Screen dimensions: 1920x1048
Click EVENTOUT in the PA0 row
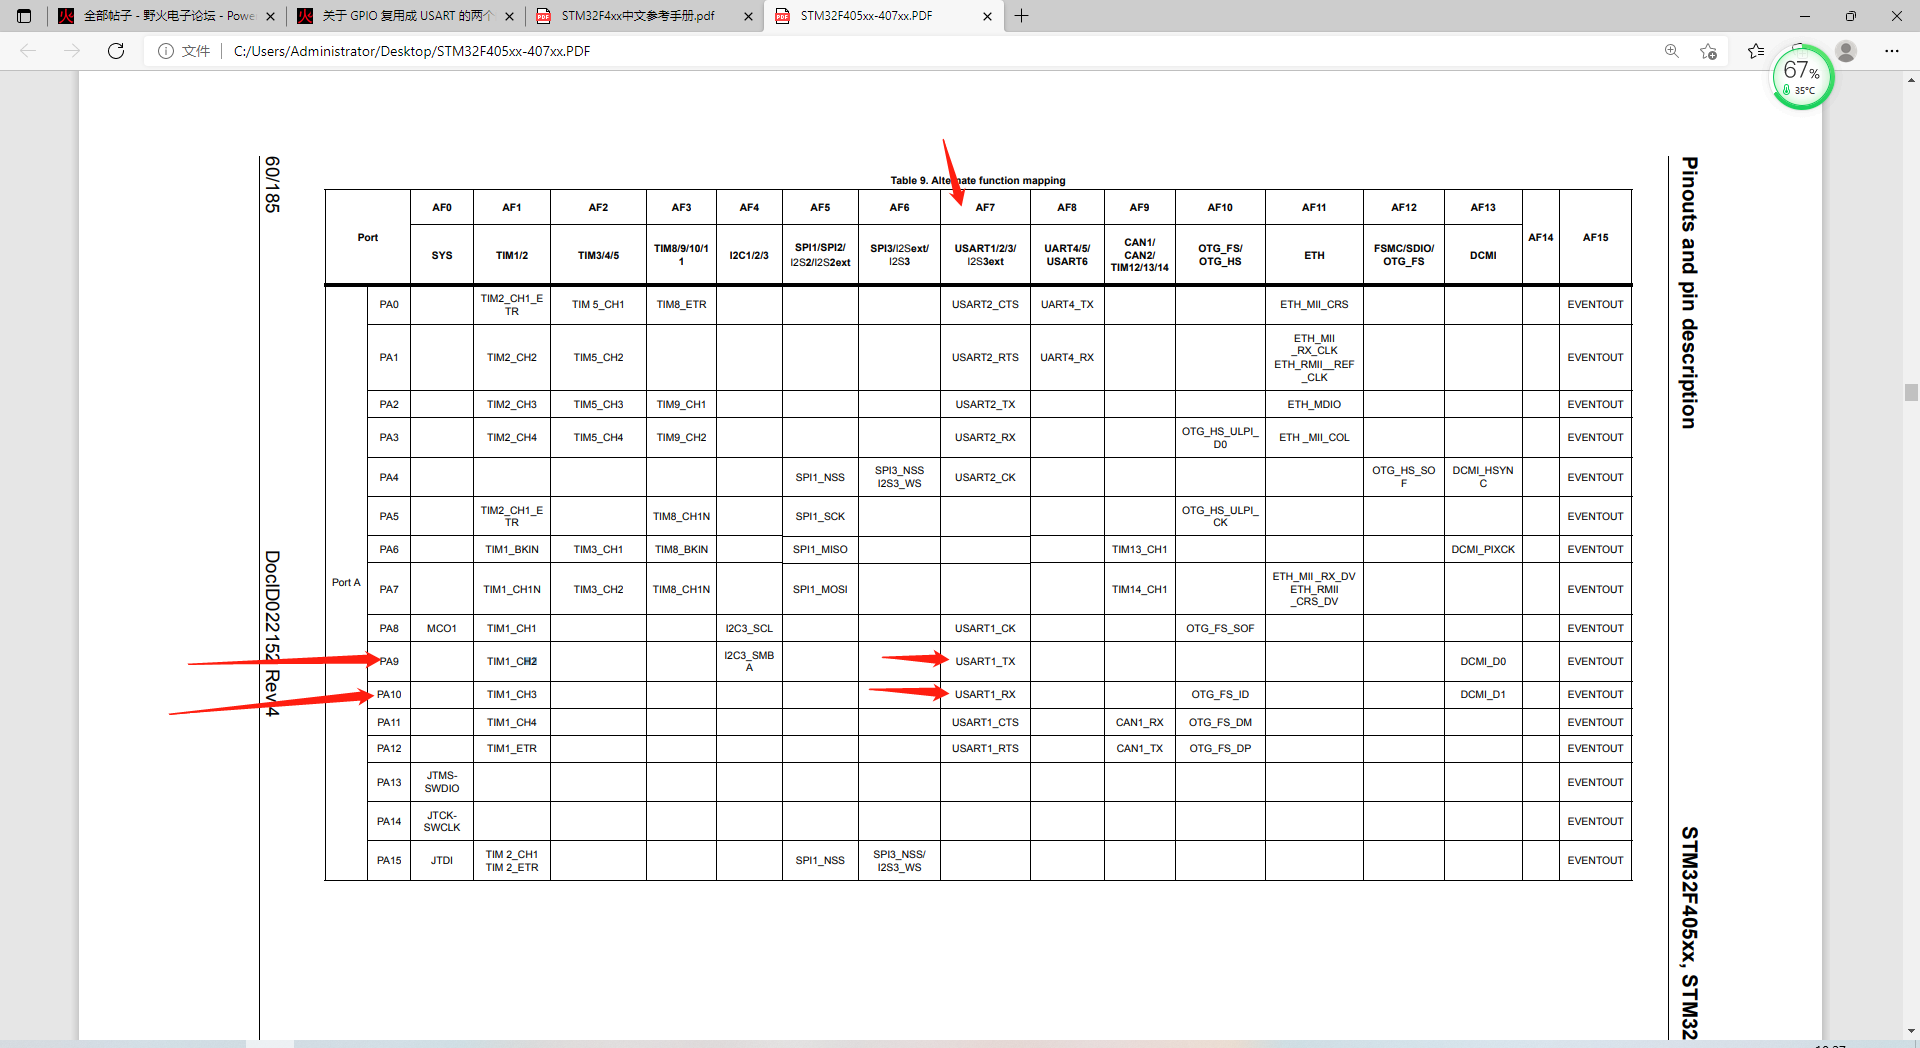click(x=1595, y=304)
